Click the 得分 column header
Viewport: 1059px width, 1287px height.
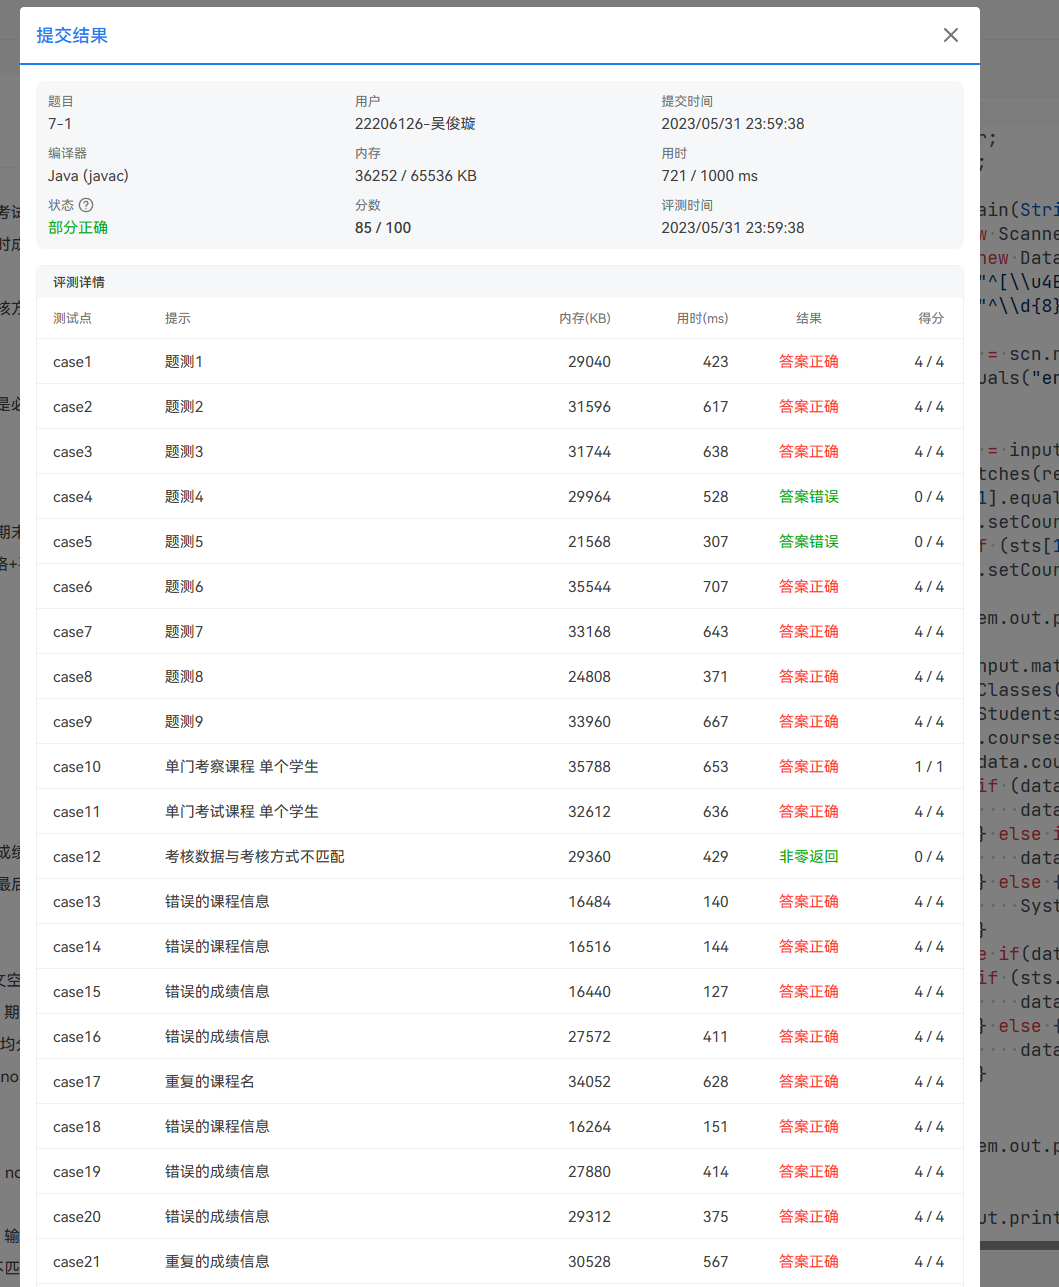pos(931,318)
